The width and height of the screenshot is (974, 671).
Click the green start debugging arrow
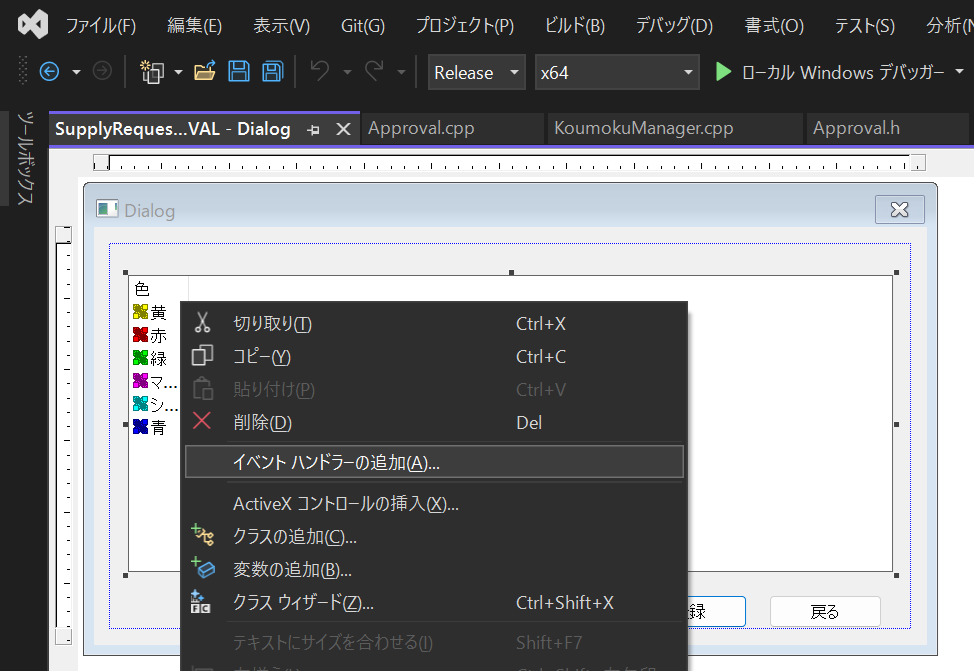coord(723,72)
